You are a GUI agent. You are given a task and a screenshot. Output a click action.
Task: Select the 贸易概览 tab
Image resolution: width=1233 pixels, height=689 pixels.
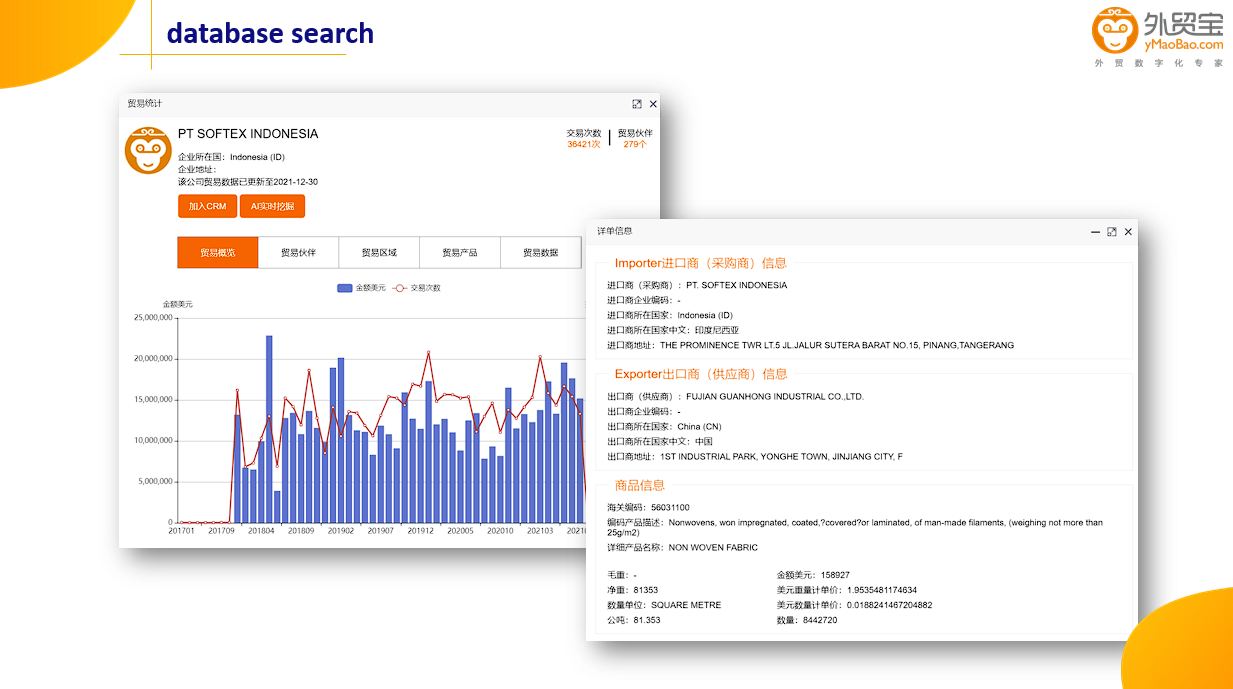pos(217,253)
